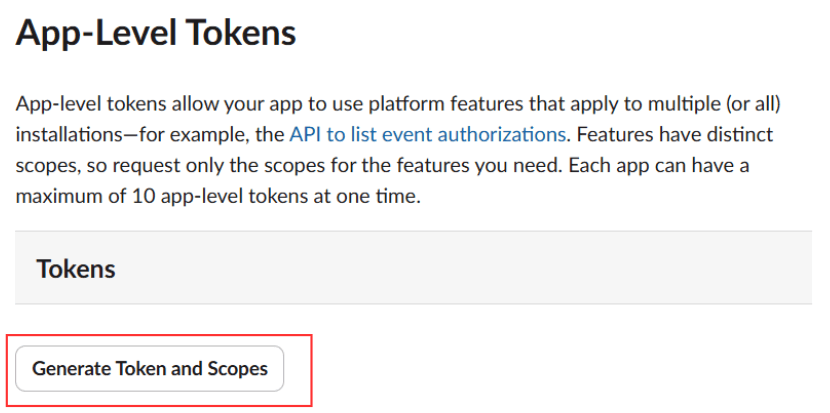Click the Tokens section header label

coord(76,268)
